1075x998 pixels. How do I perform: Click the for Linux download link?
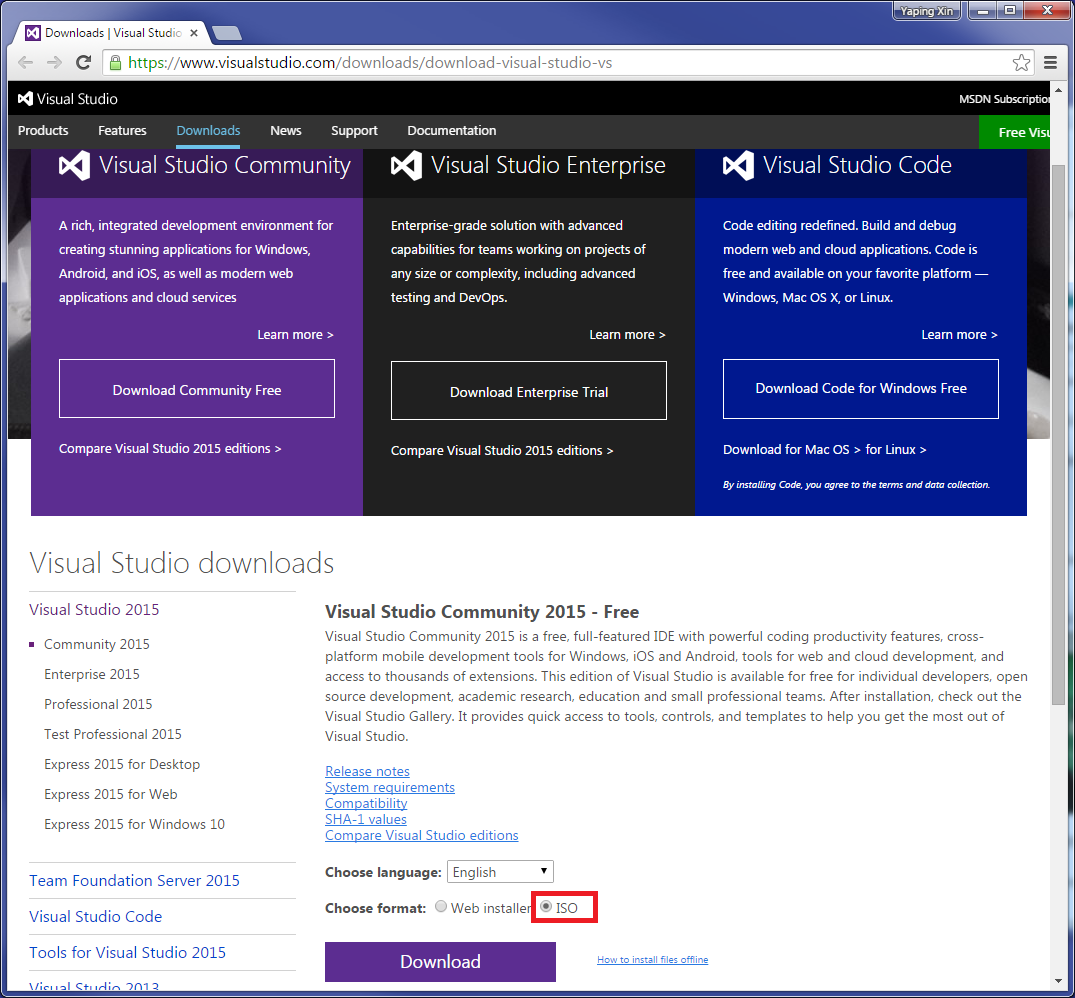pyautogui.click(x=895, y=450)
